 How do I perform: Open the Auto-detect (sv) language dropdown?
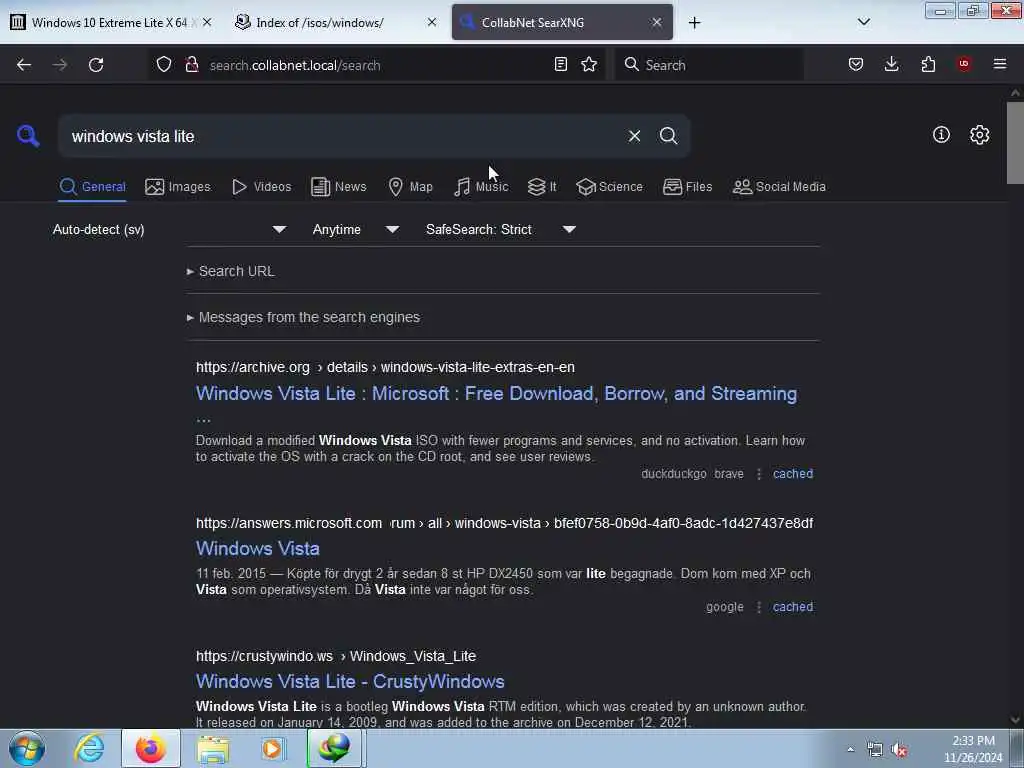[169, 229]
